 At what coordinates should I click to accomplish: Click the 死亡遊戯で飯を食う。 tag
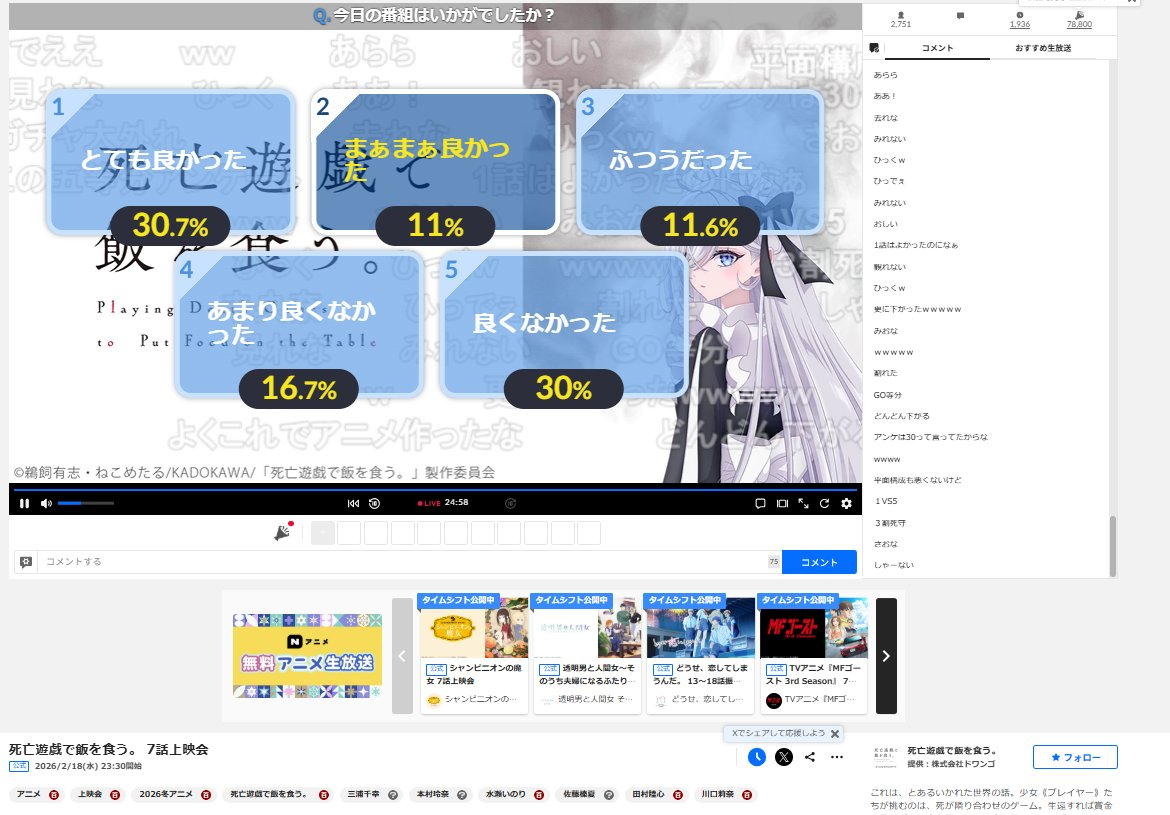point(268,794)
